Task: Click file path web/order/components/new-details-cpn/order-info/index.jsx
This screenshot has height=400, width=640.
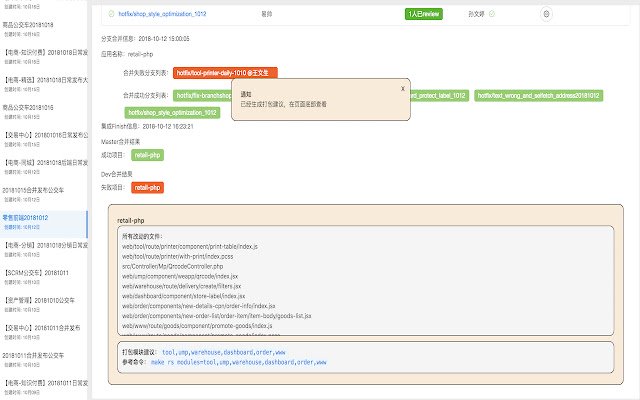Action: click(x=199, y=306)
